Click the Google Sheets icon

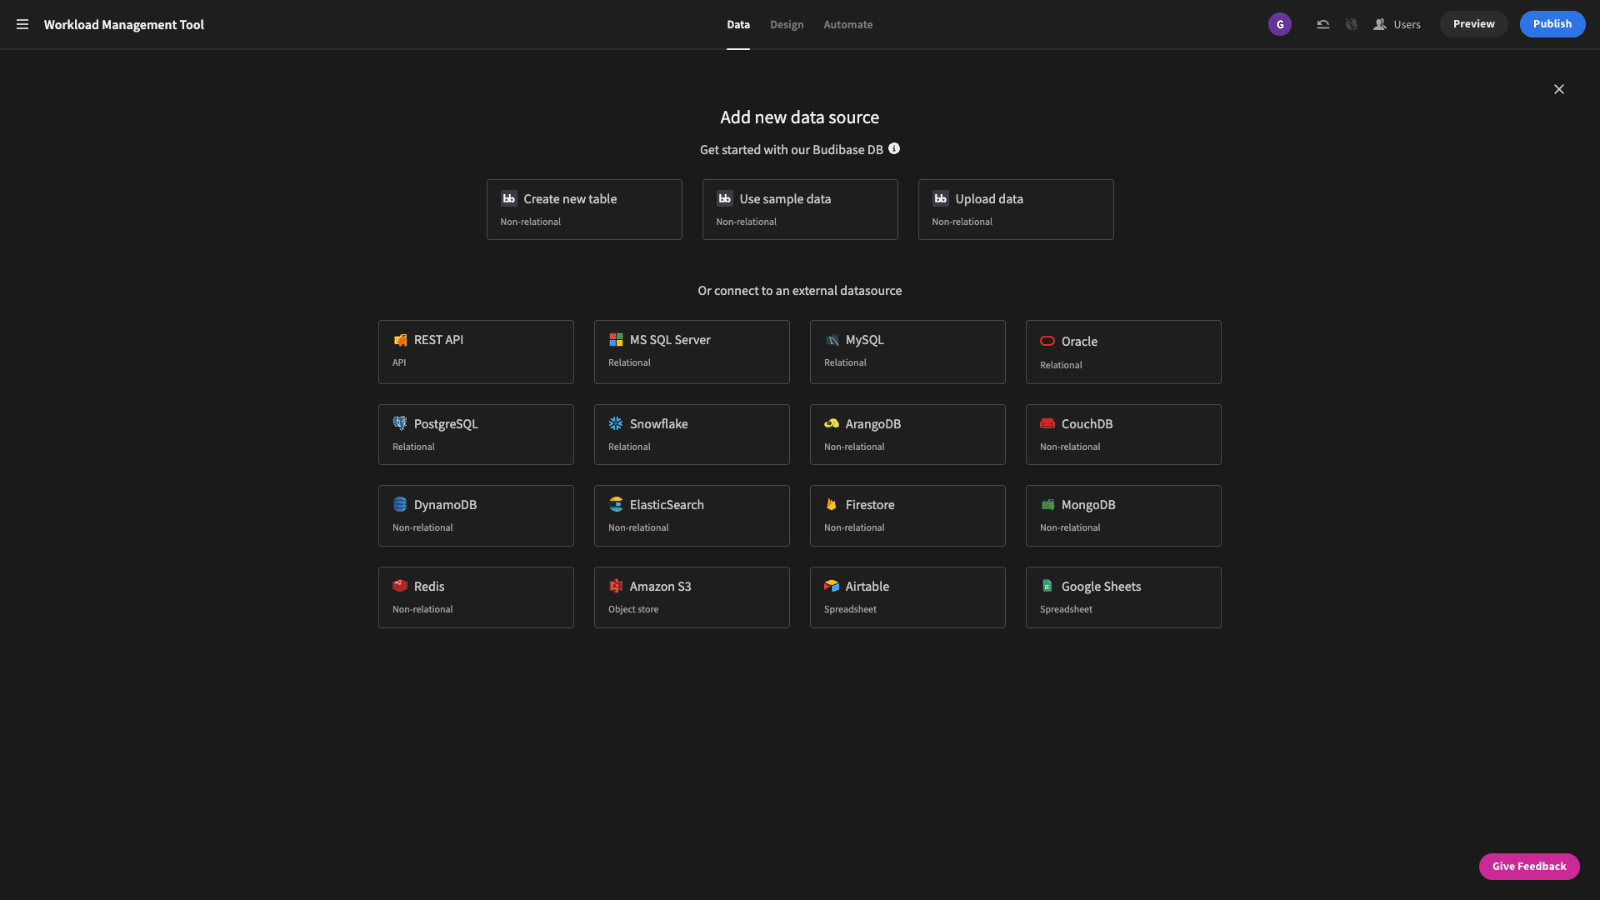click(1047, 586)
